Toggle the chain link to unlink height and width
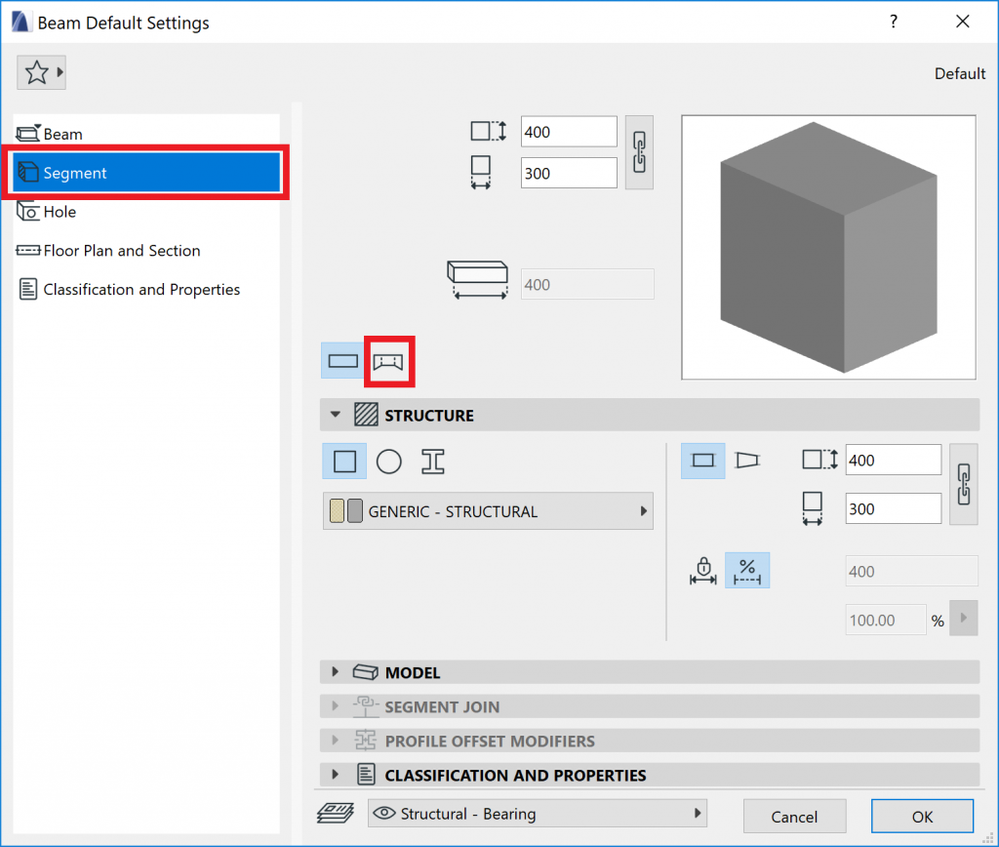The image size is (999, 847). (639, 152)
